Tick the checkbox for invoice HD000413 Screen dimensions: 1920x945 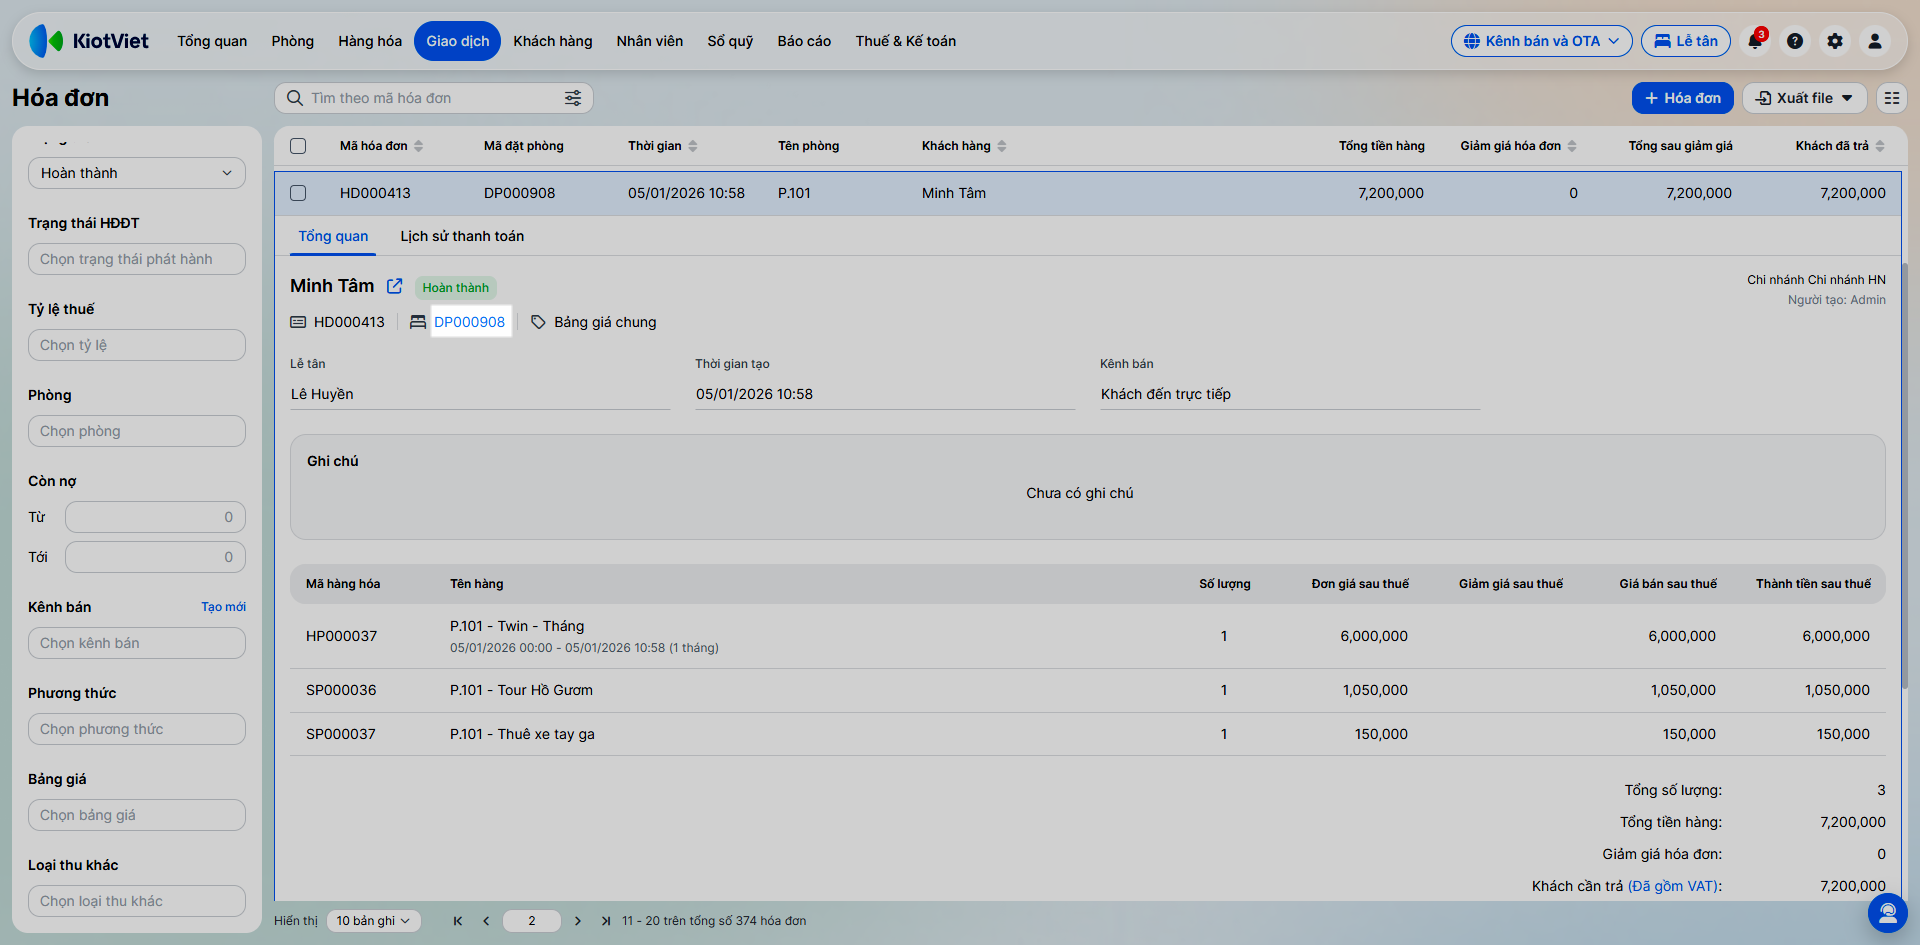point(298,193)
